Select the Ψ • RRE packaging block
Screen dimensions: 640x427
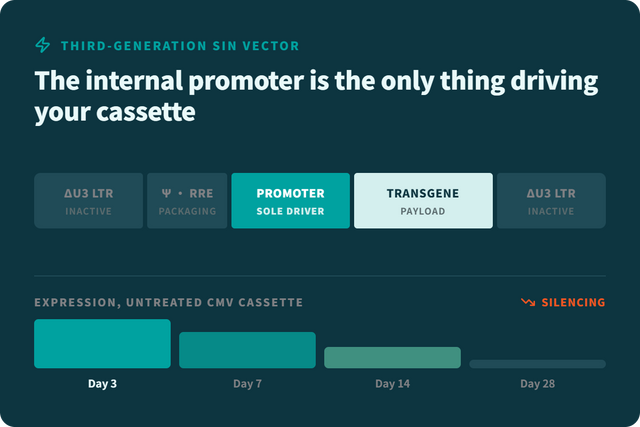pos(187,201)
